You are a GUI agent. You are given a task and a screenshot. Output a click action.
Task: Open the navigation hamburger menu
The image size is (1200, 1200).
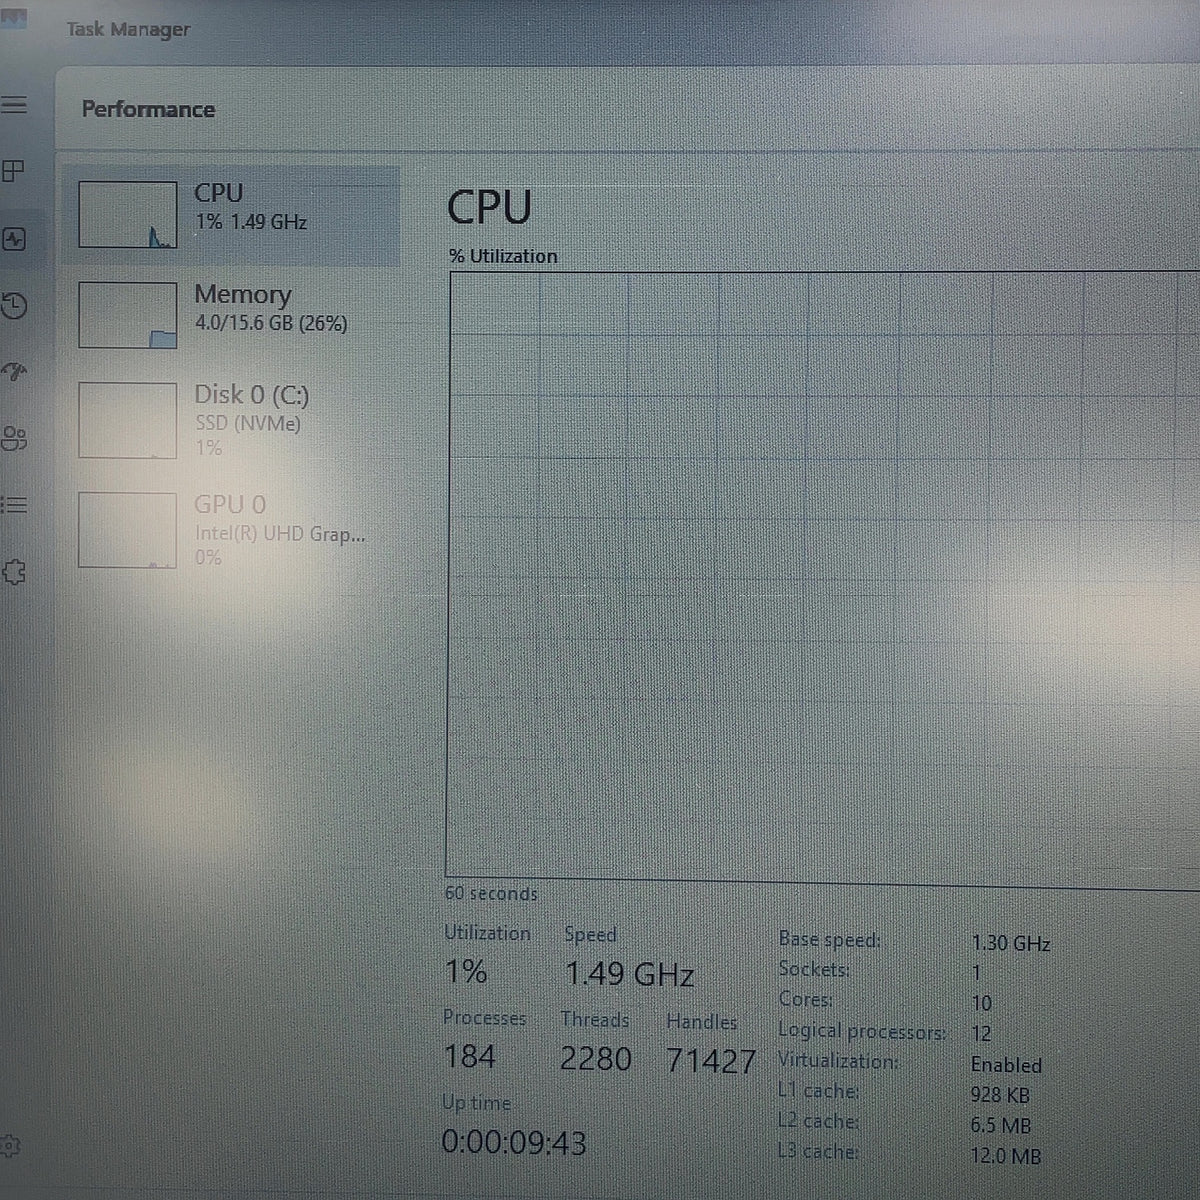click(x=14, y=104)
